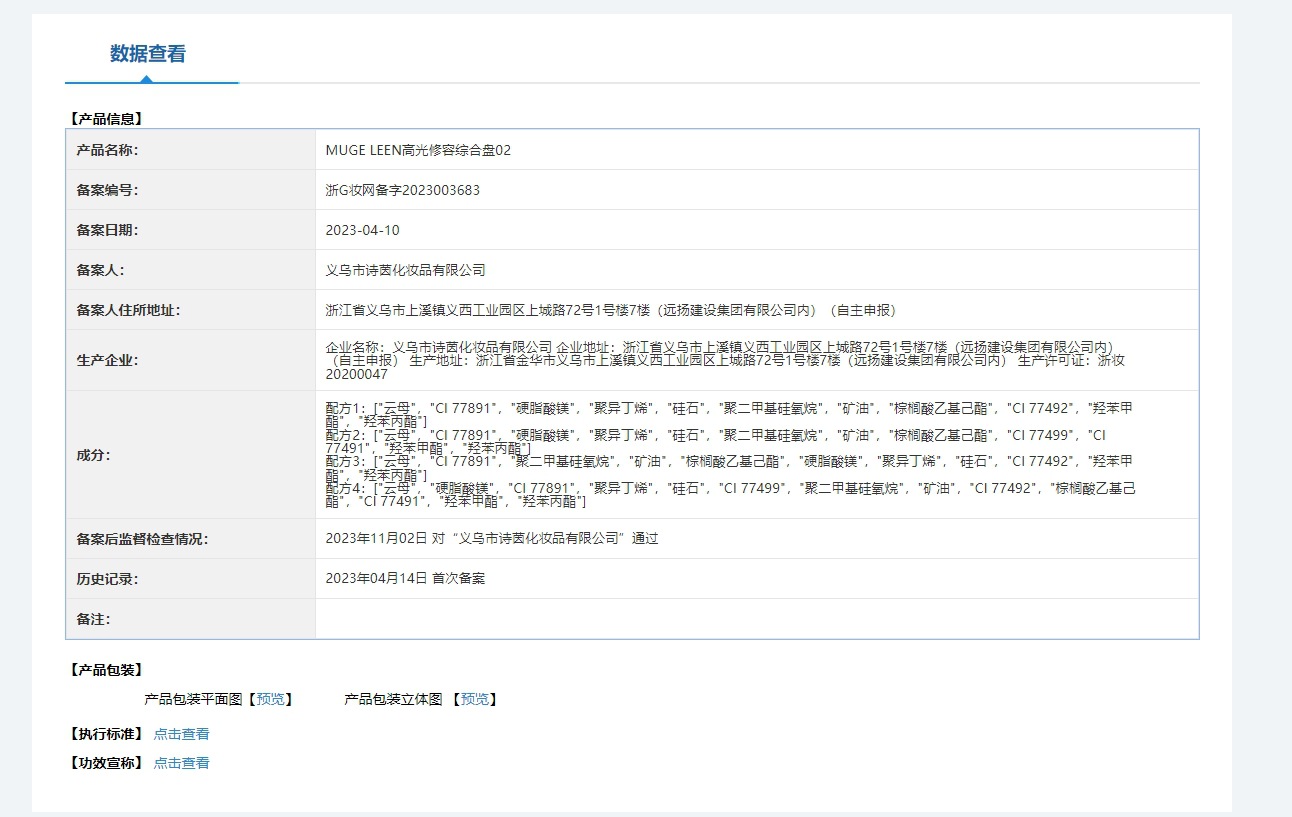This screenshot has width=1292, height=817.
Task: Click the 产品名称 row label
Action: pyautogui.click(x=107, y=150)
